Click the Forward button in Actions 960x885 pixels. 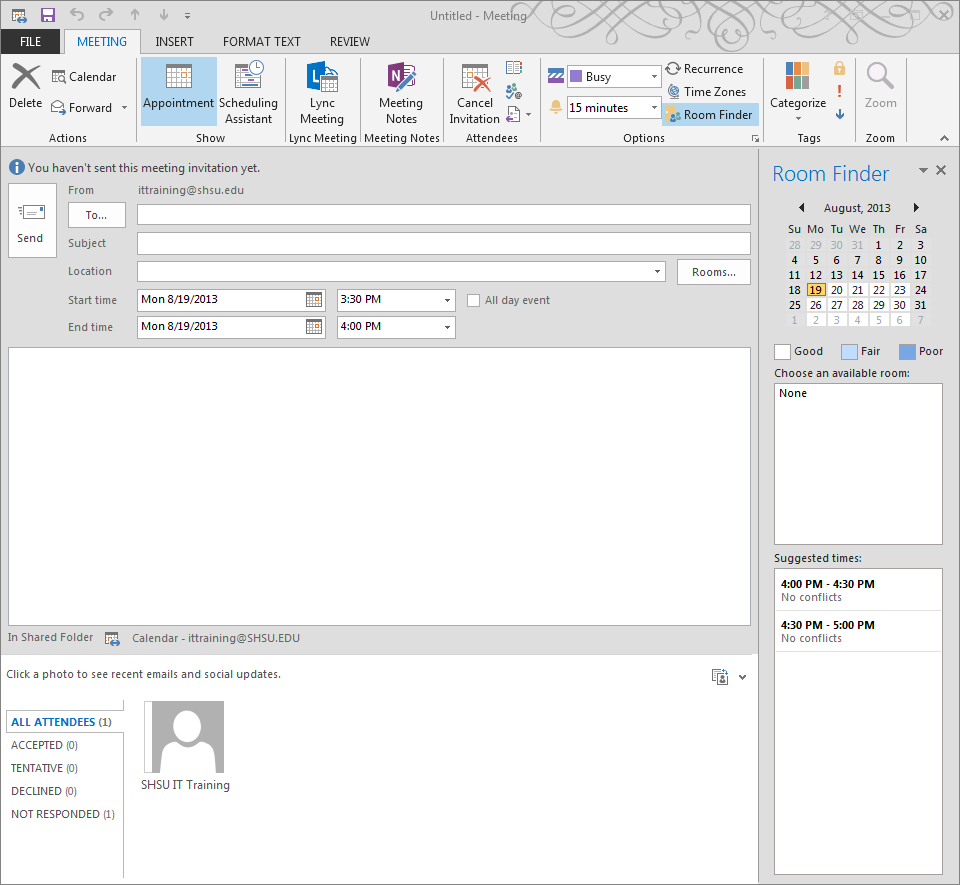[x=83, y=108]
